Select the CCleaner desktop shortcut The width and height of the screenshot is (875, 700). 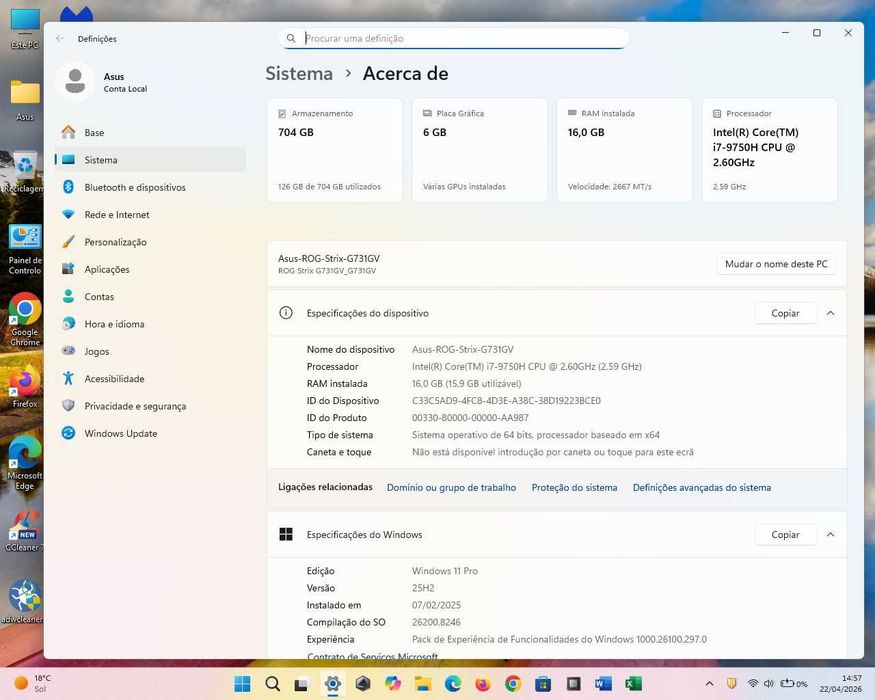23,530
